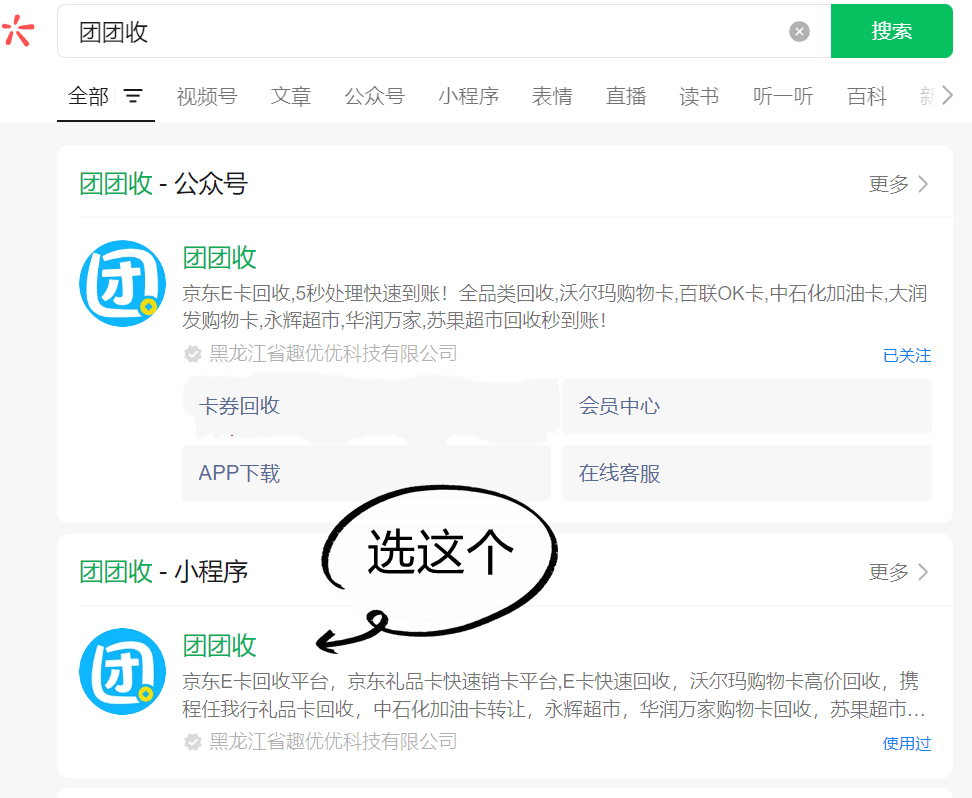Switch to the 表情 tab
Screen dimensions: 972x798
552,96
